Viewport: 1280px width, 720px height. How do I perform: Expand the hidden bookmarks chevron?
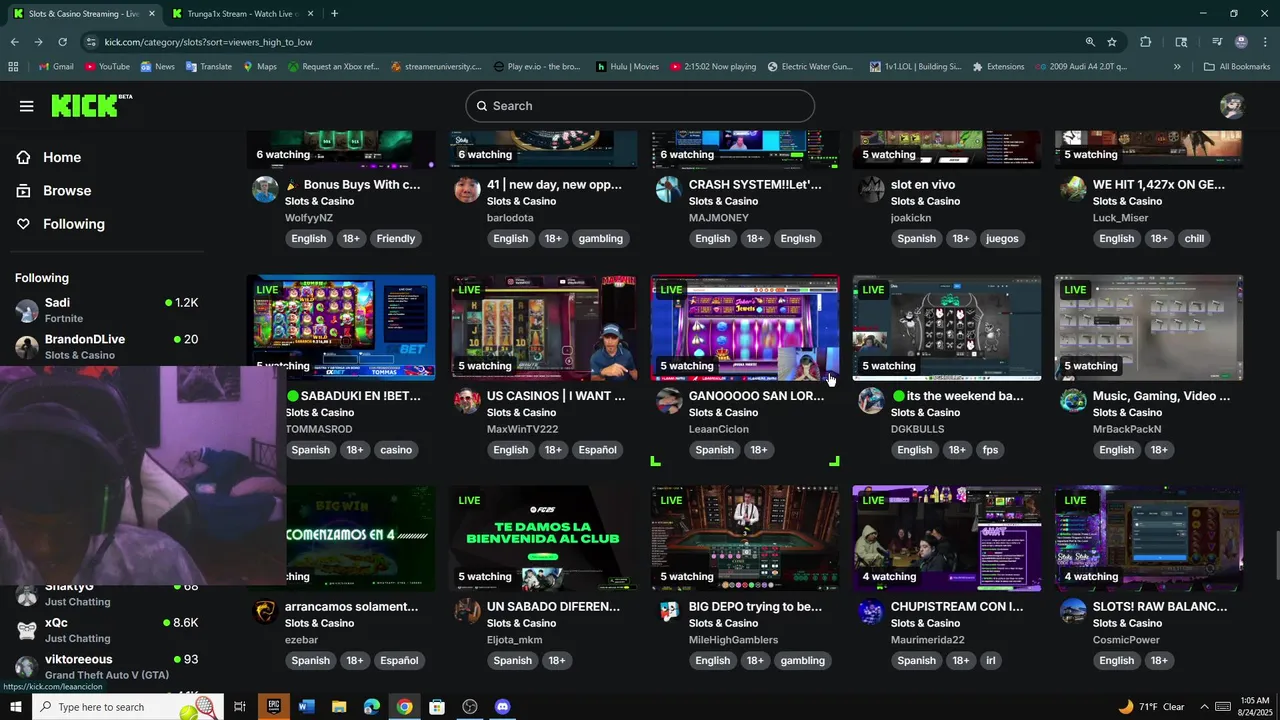pos(1177,67)
